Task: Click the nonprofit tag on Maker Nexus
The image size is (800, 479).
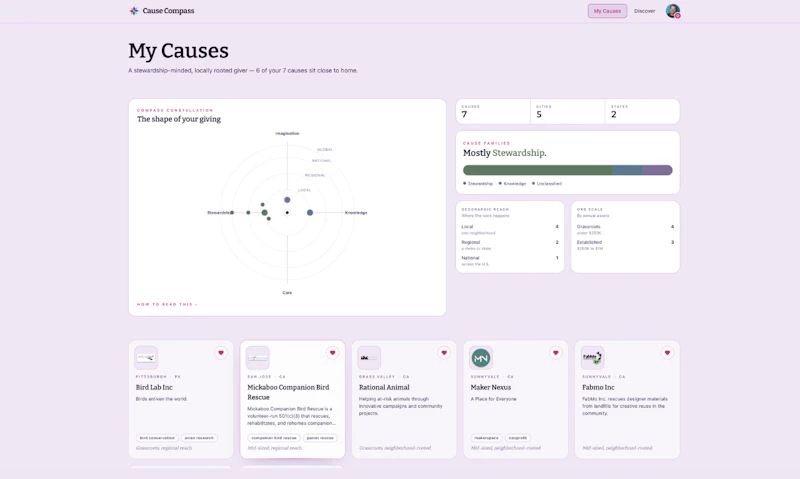Action: 518,438
